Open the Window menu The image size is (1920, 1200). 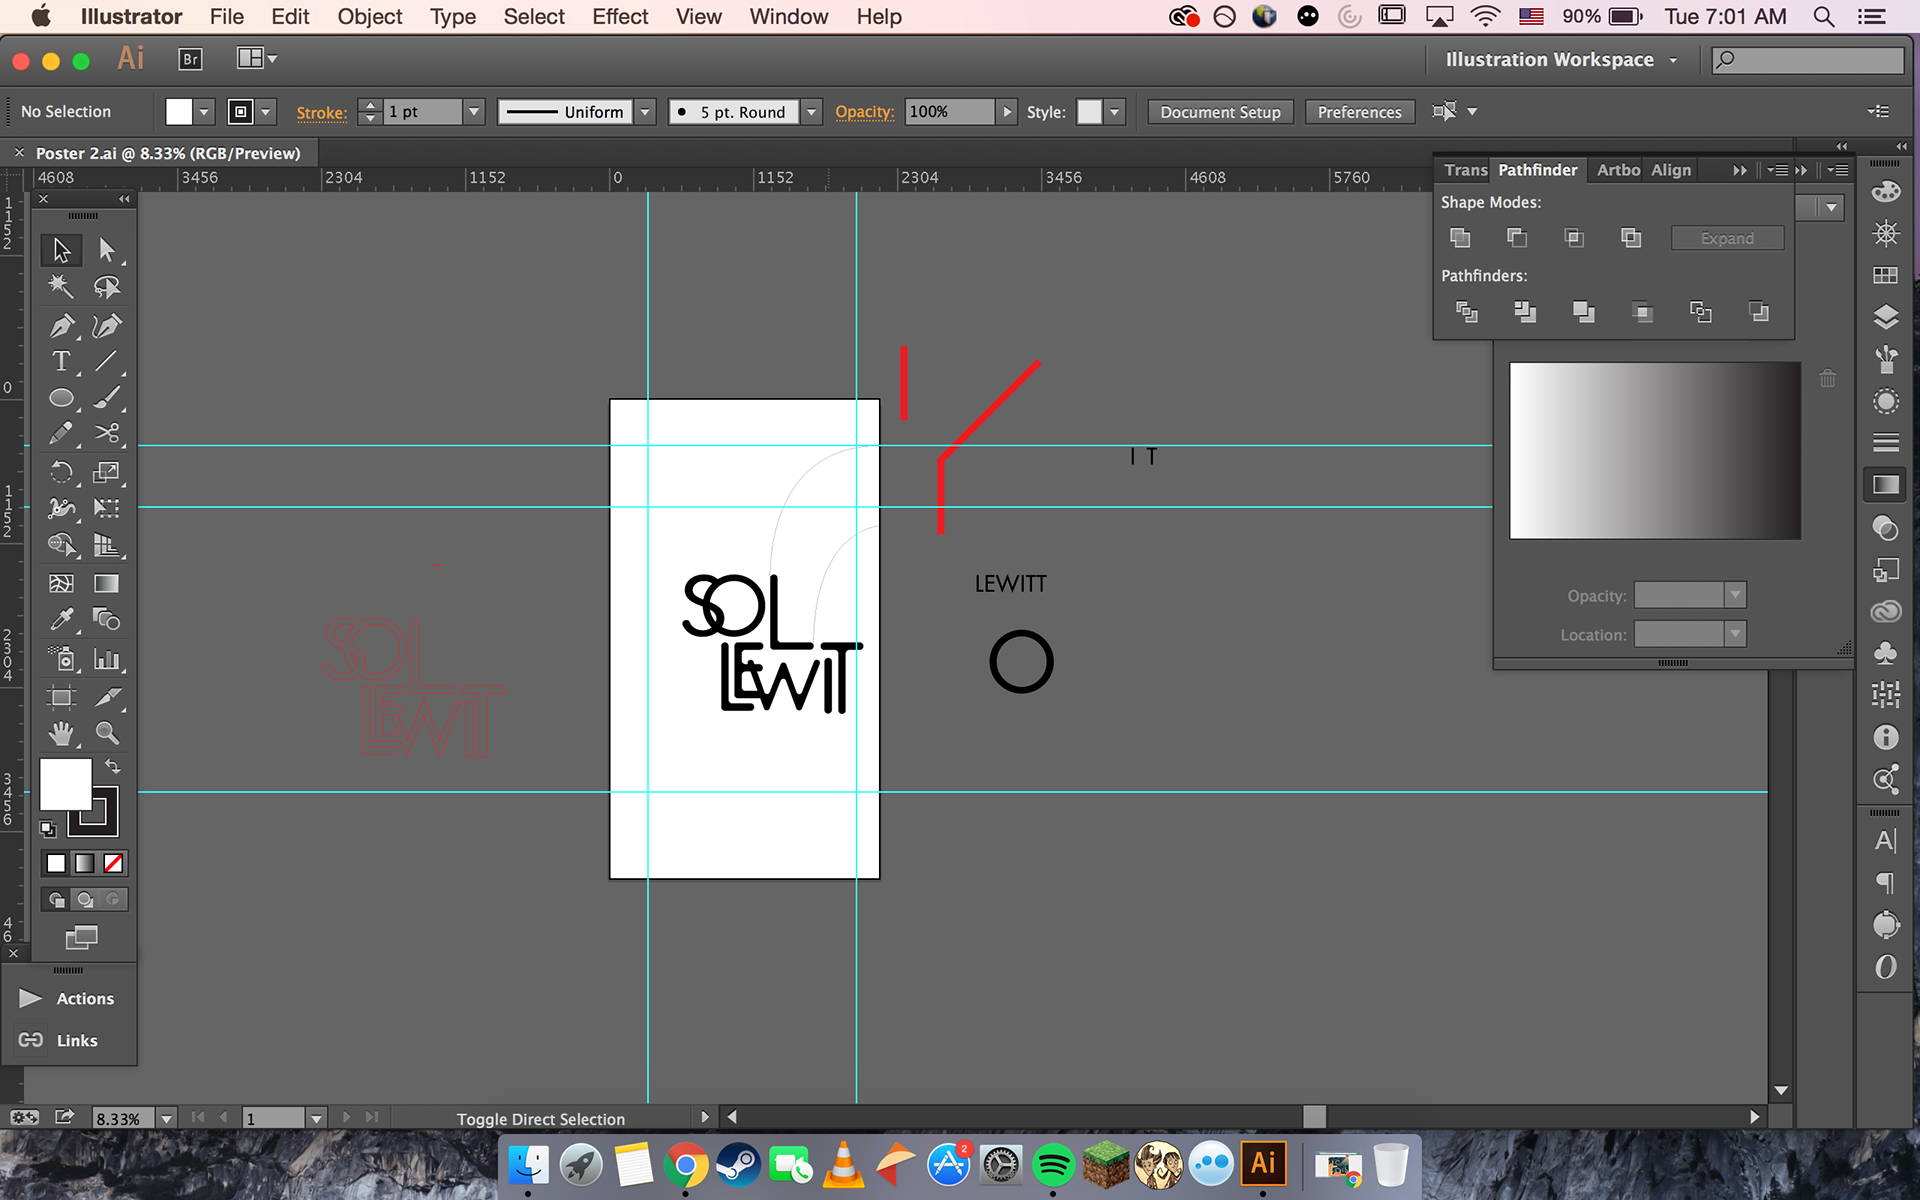pyautogui.click(x=788, y=17)
